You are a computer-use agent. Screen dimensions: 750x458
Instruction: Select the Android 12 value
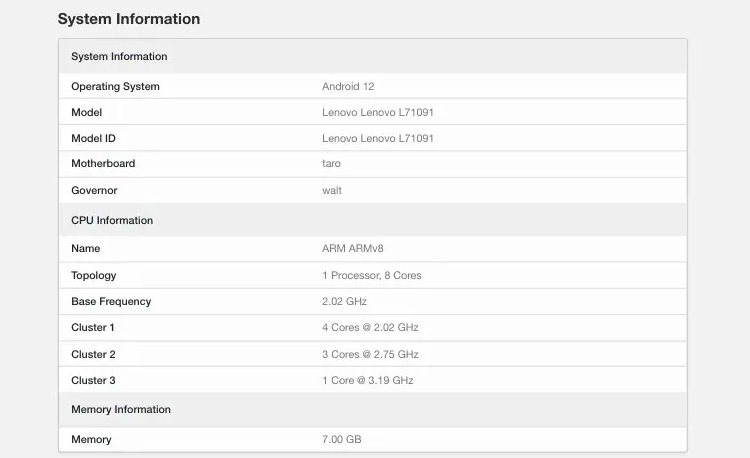click(347, 87)
